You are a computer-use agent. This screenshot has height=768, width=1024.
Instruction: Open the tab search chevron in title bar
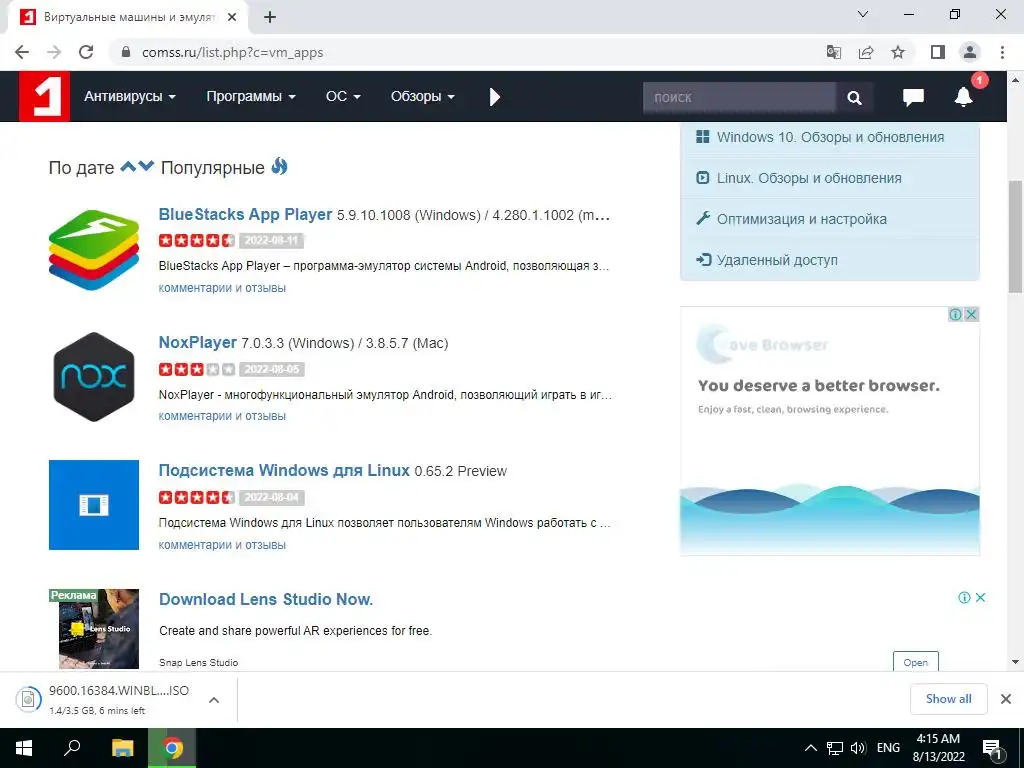click(x=863, y=14)
